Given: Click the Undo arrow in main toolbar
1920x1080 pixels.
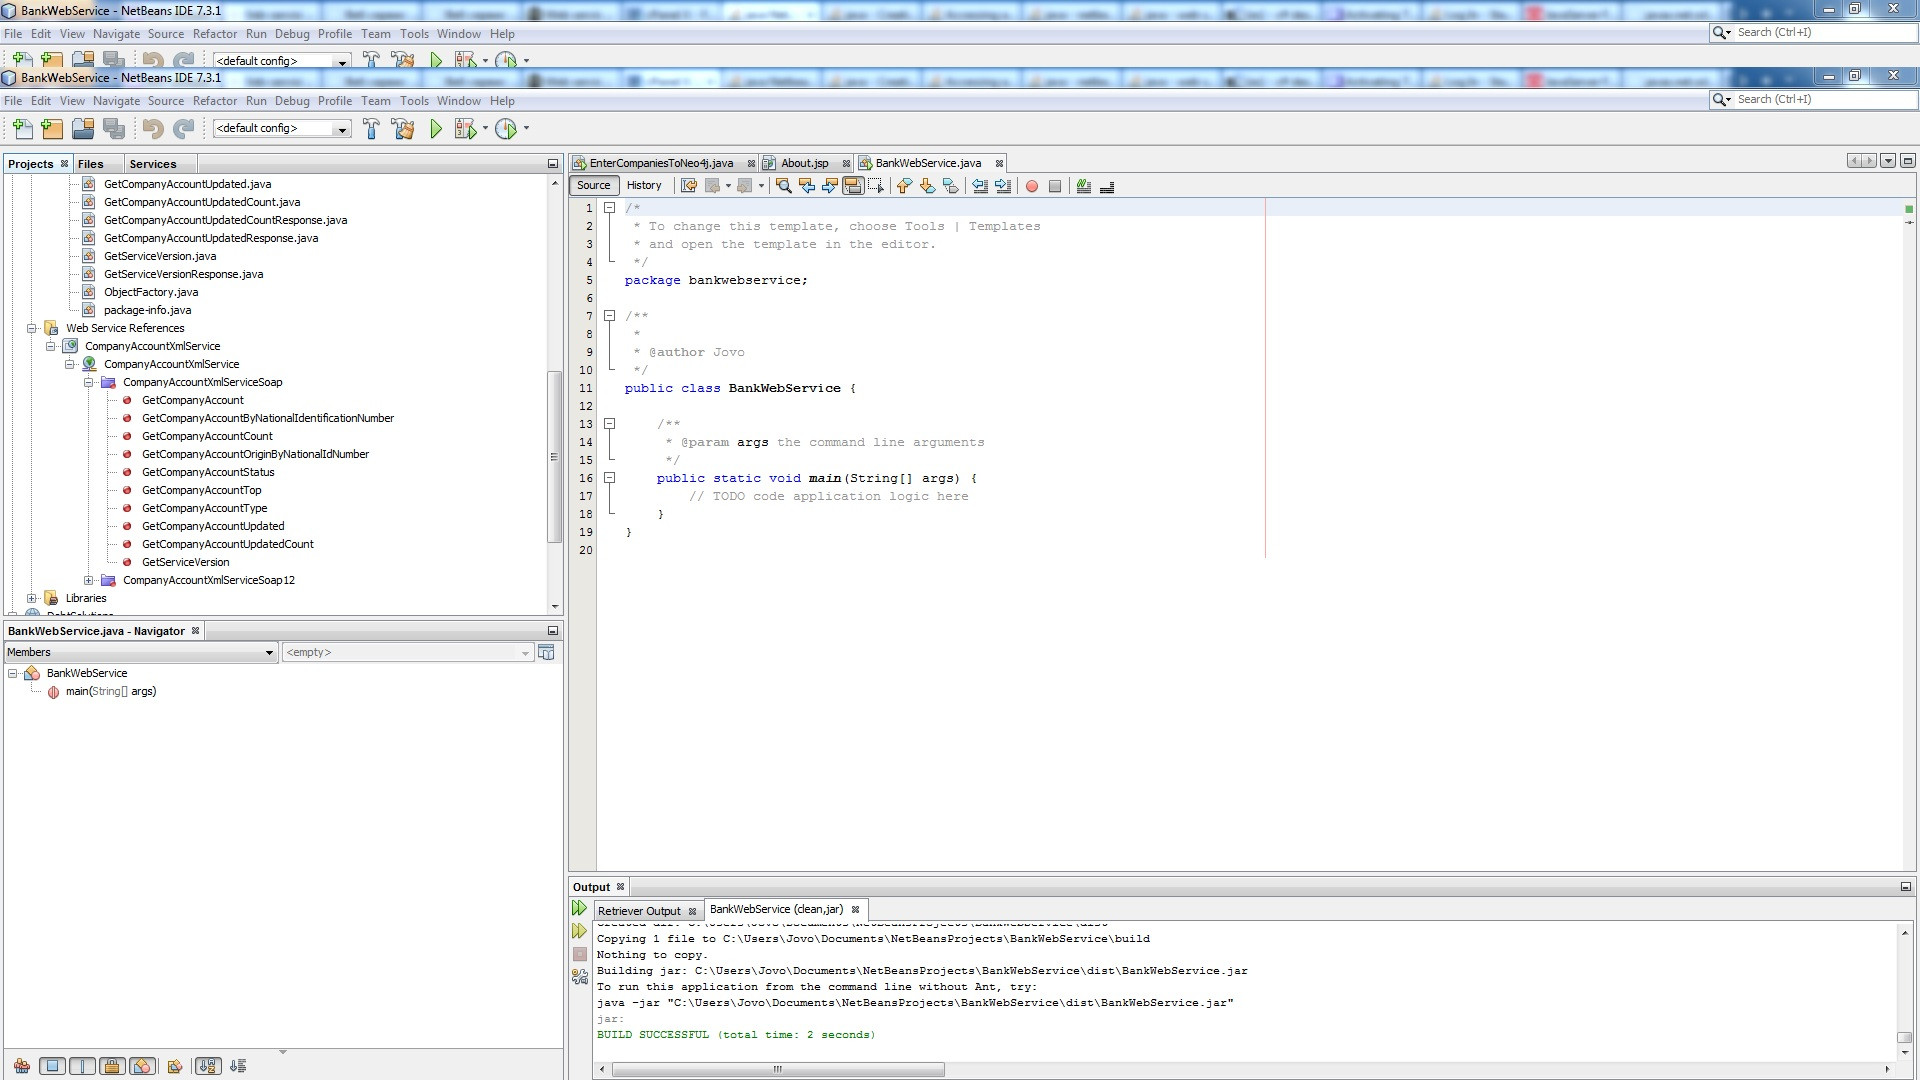Looking at the screenshot, I should [x=153, y=128].
